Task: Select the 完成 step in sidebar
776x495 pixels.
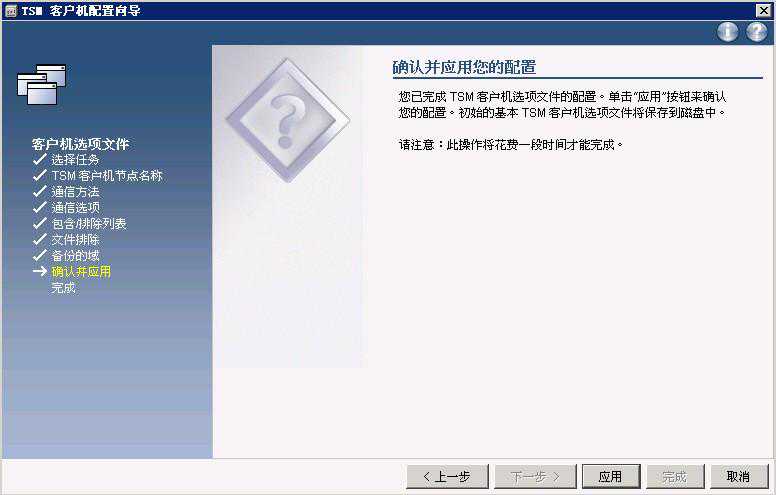Action: (x=63, y=288)
